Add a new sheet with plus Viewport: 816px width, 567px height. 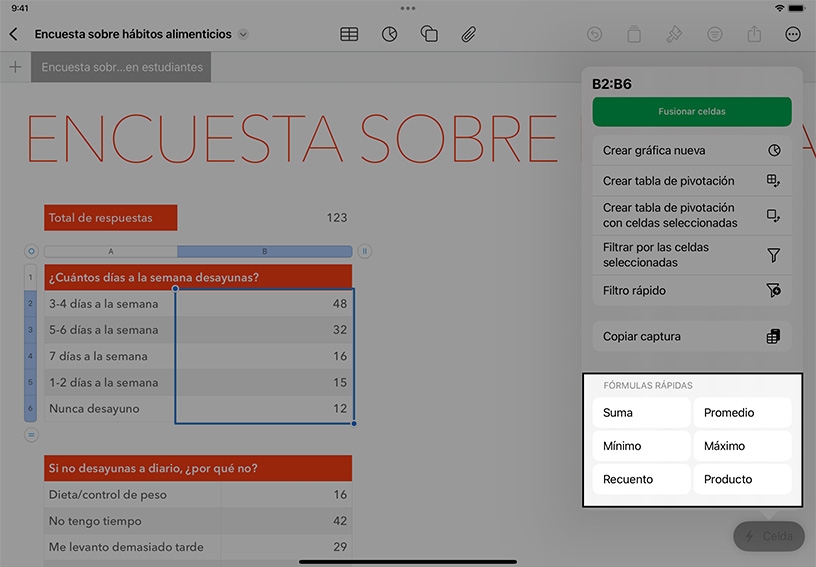click(15, 67)
